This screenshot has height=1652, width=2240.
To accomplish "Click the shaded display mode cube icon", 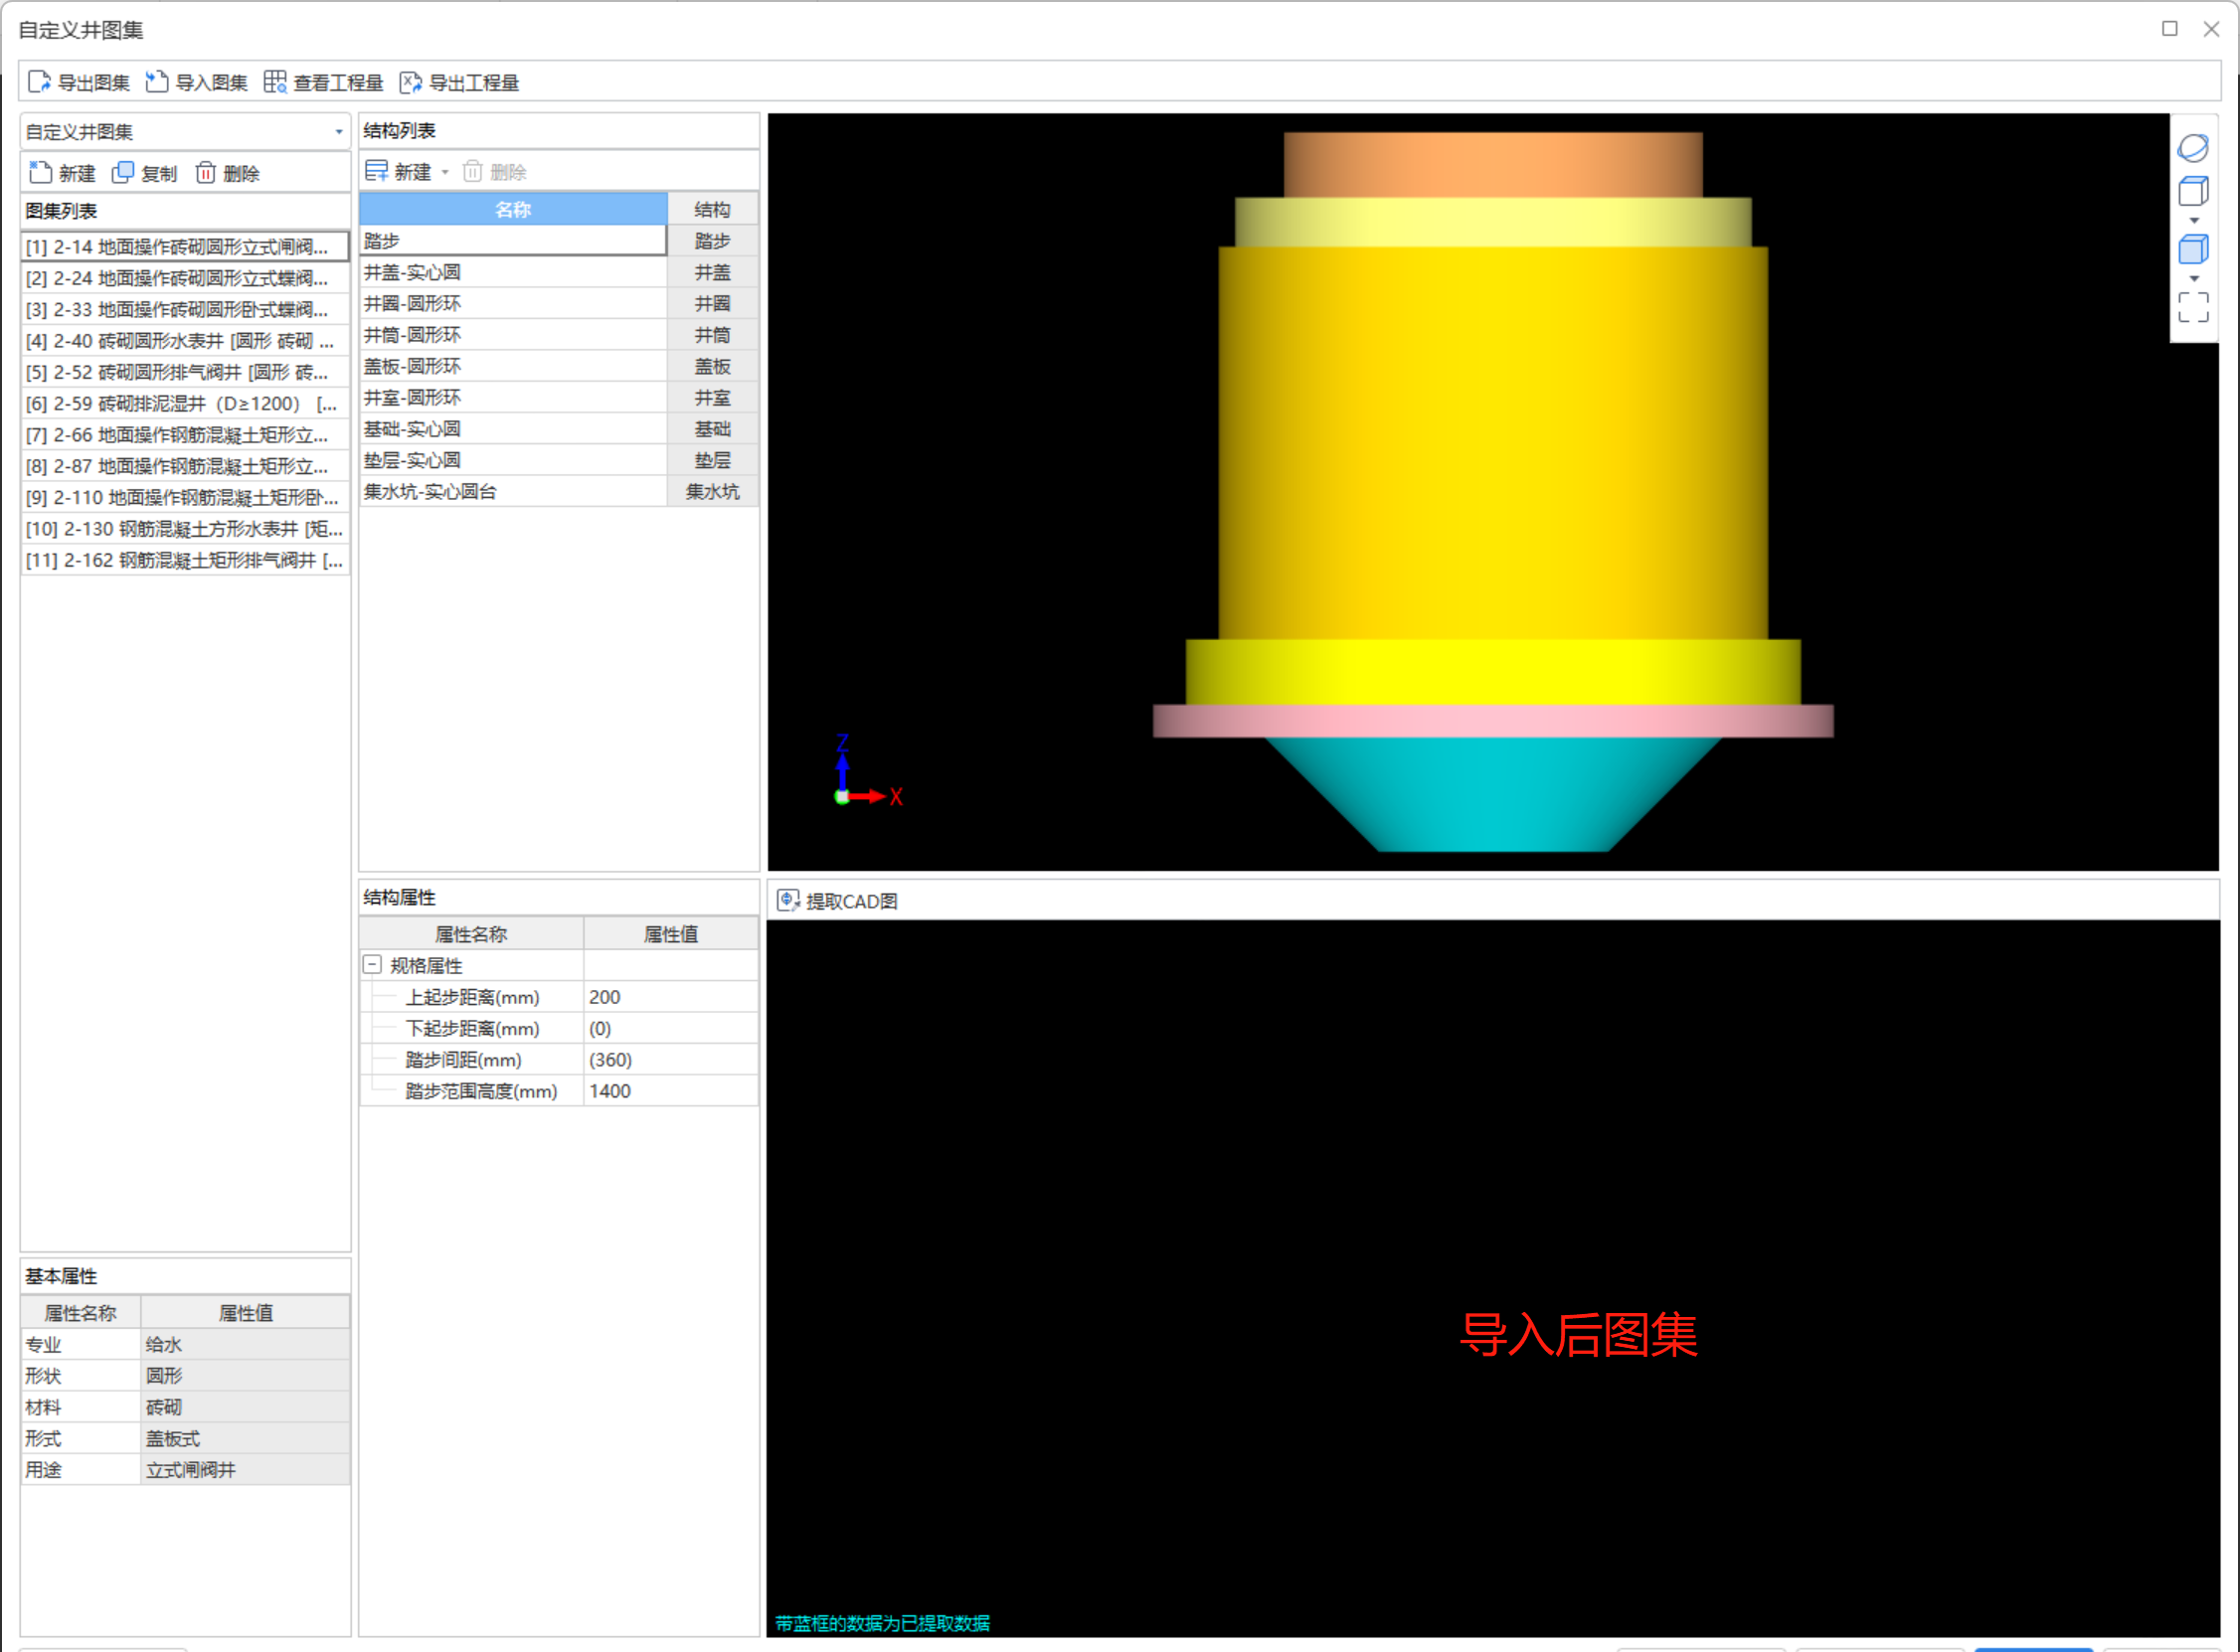I will (2192, 249).
